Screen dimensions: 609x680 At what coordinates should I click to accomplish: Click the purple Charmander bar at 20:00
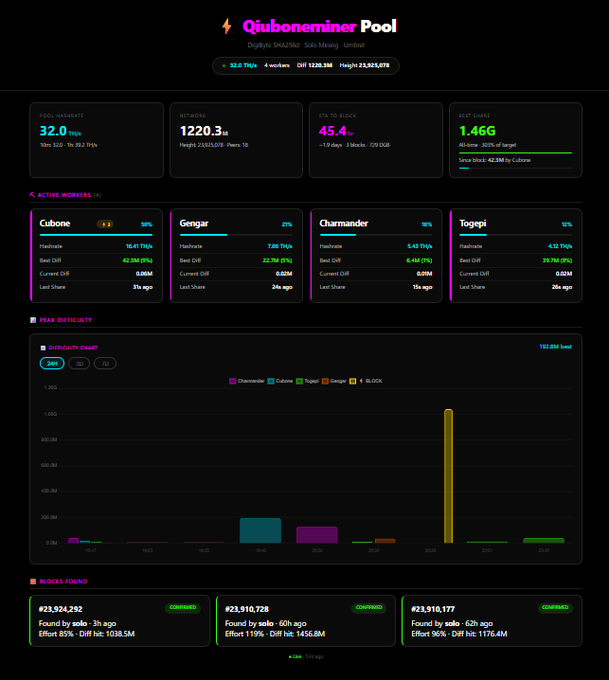tap(317, 535)
